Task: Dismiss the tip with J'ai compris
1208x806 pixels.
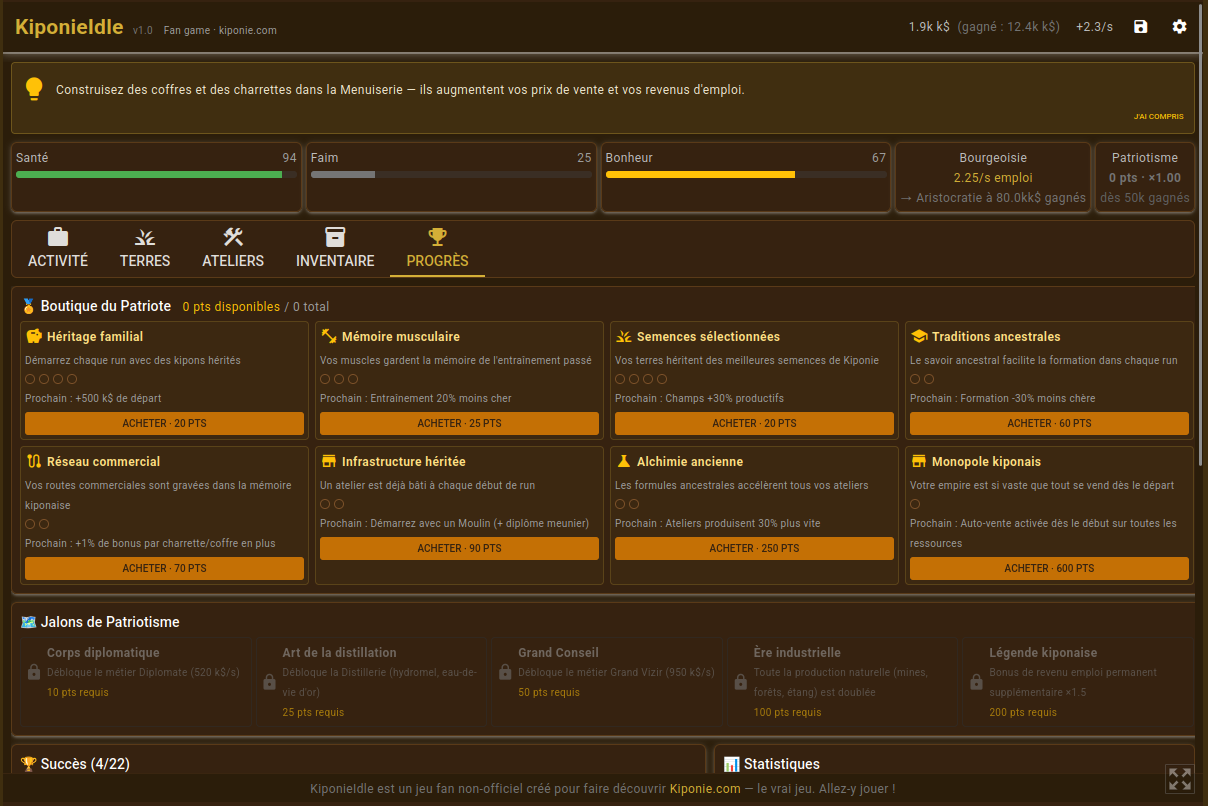Action: (x=1158, y=116)
